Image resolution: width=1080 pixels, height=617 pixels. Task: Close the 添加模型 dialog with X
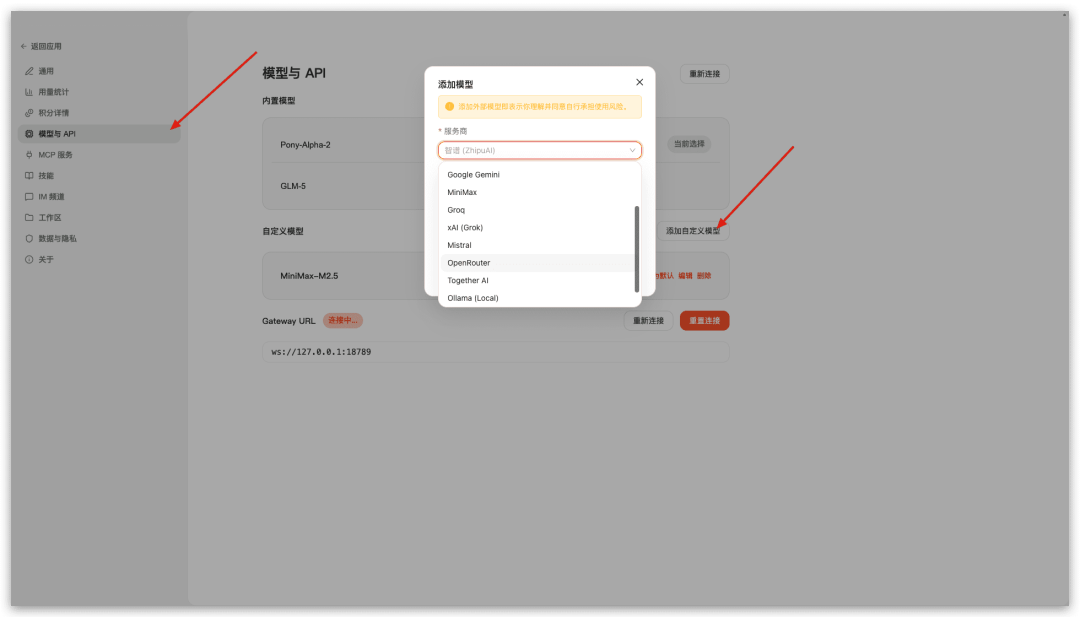(640, 82)
